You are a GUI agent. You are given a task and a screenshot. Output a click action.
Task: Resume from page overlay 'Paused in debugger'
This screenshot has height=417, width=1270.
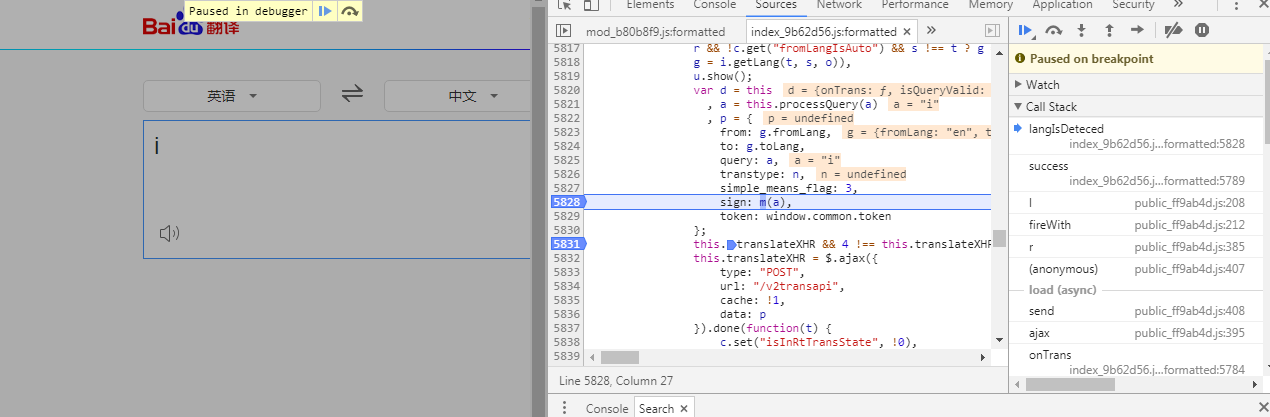pos(325,11)
